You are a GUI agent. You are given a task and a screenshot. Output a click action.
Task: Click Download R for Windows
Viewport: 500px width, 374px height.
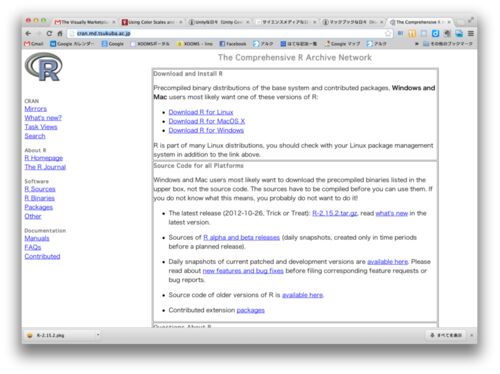click(206, 130)
